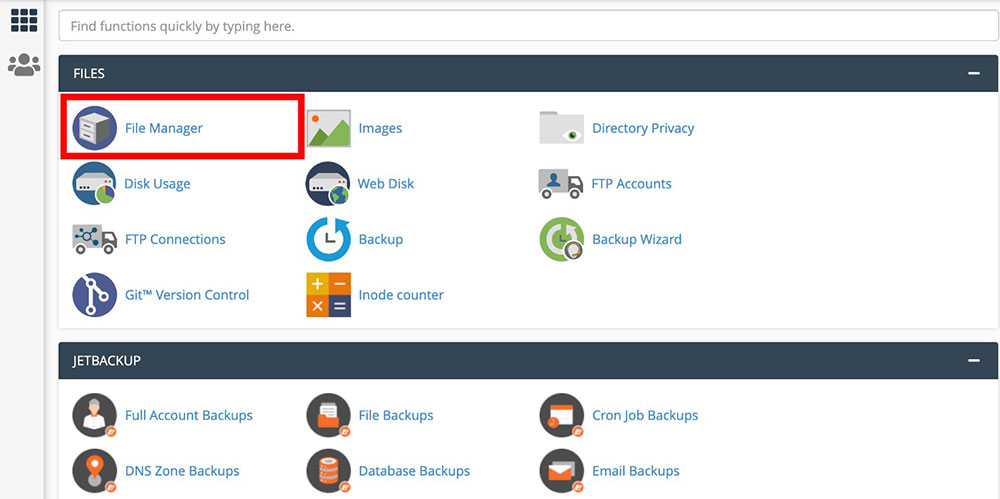
Task: Open the Inode counter link
Action: tap(401, 295)
